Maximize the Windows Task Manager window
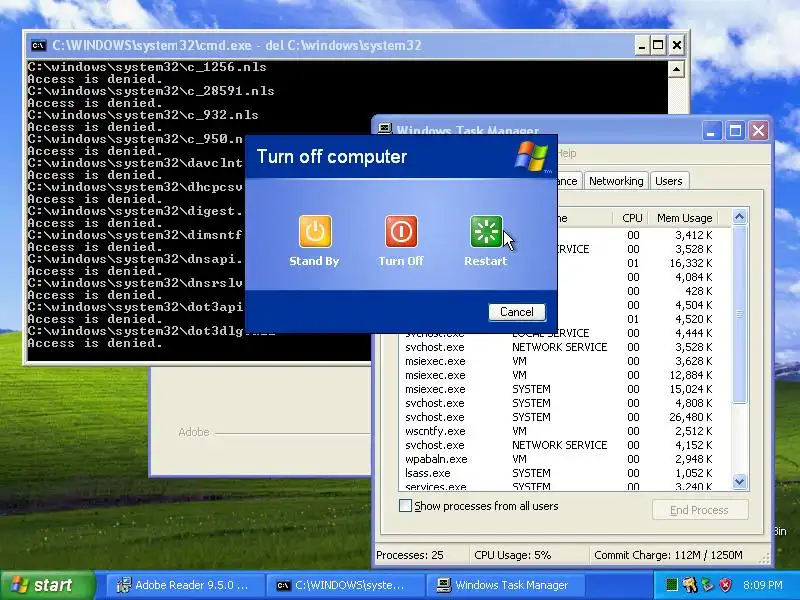 735,131
